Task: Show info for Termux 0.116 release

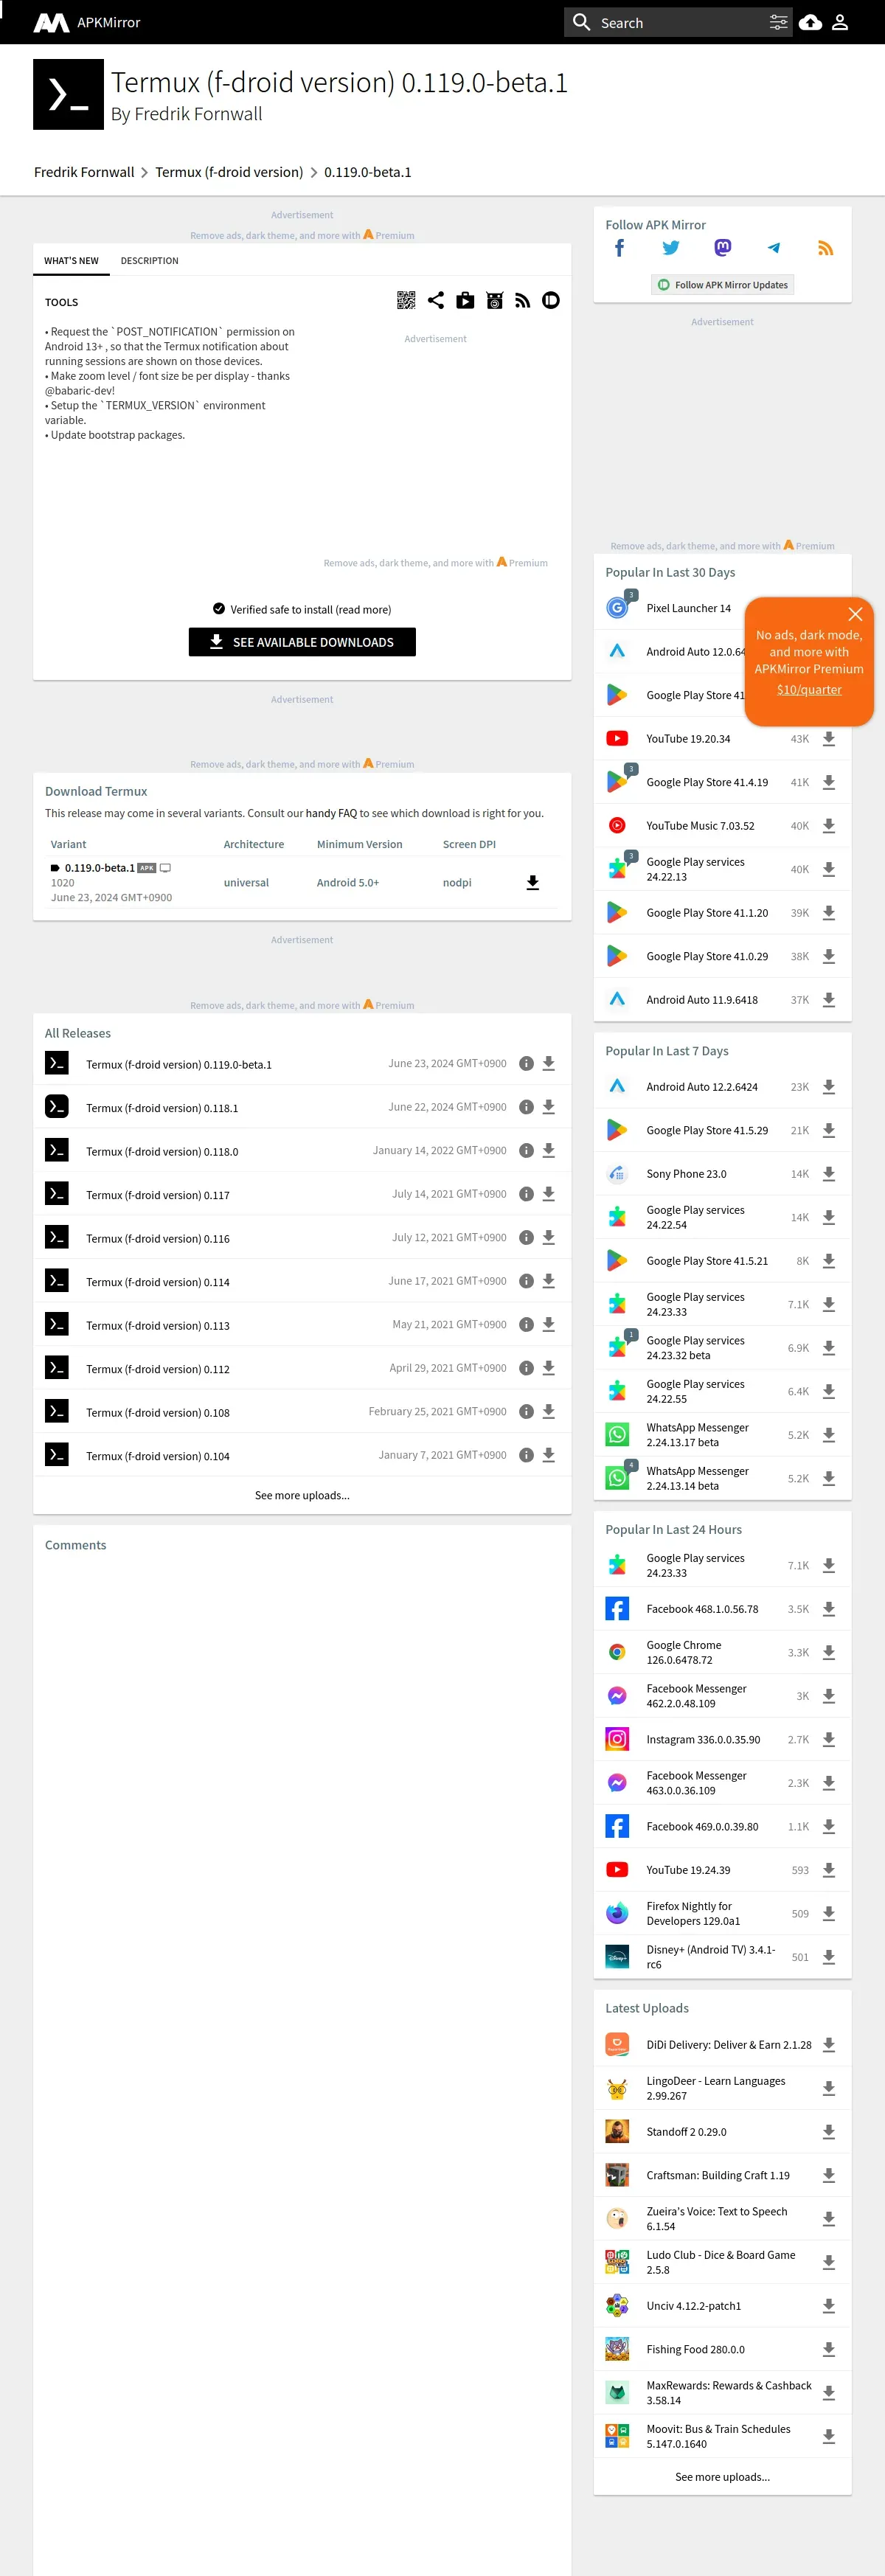Action: (x=526, y=1238)
